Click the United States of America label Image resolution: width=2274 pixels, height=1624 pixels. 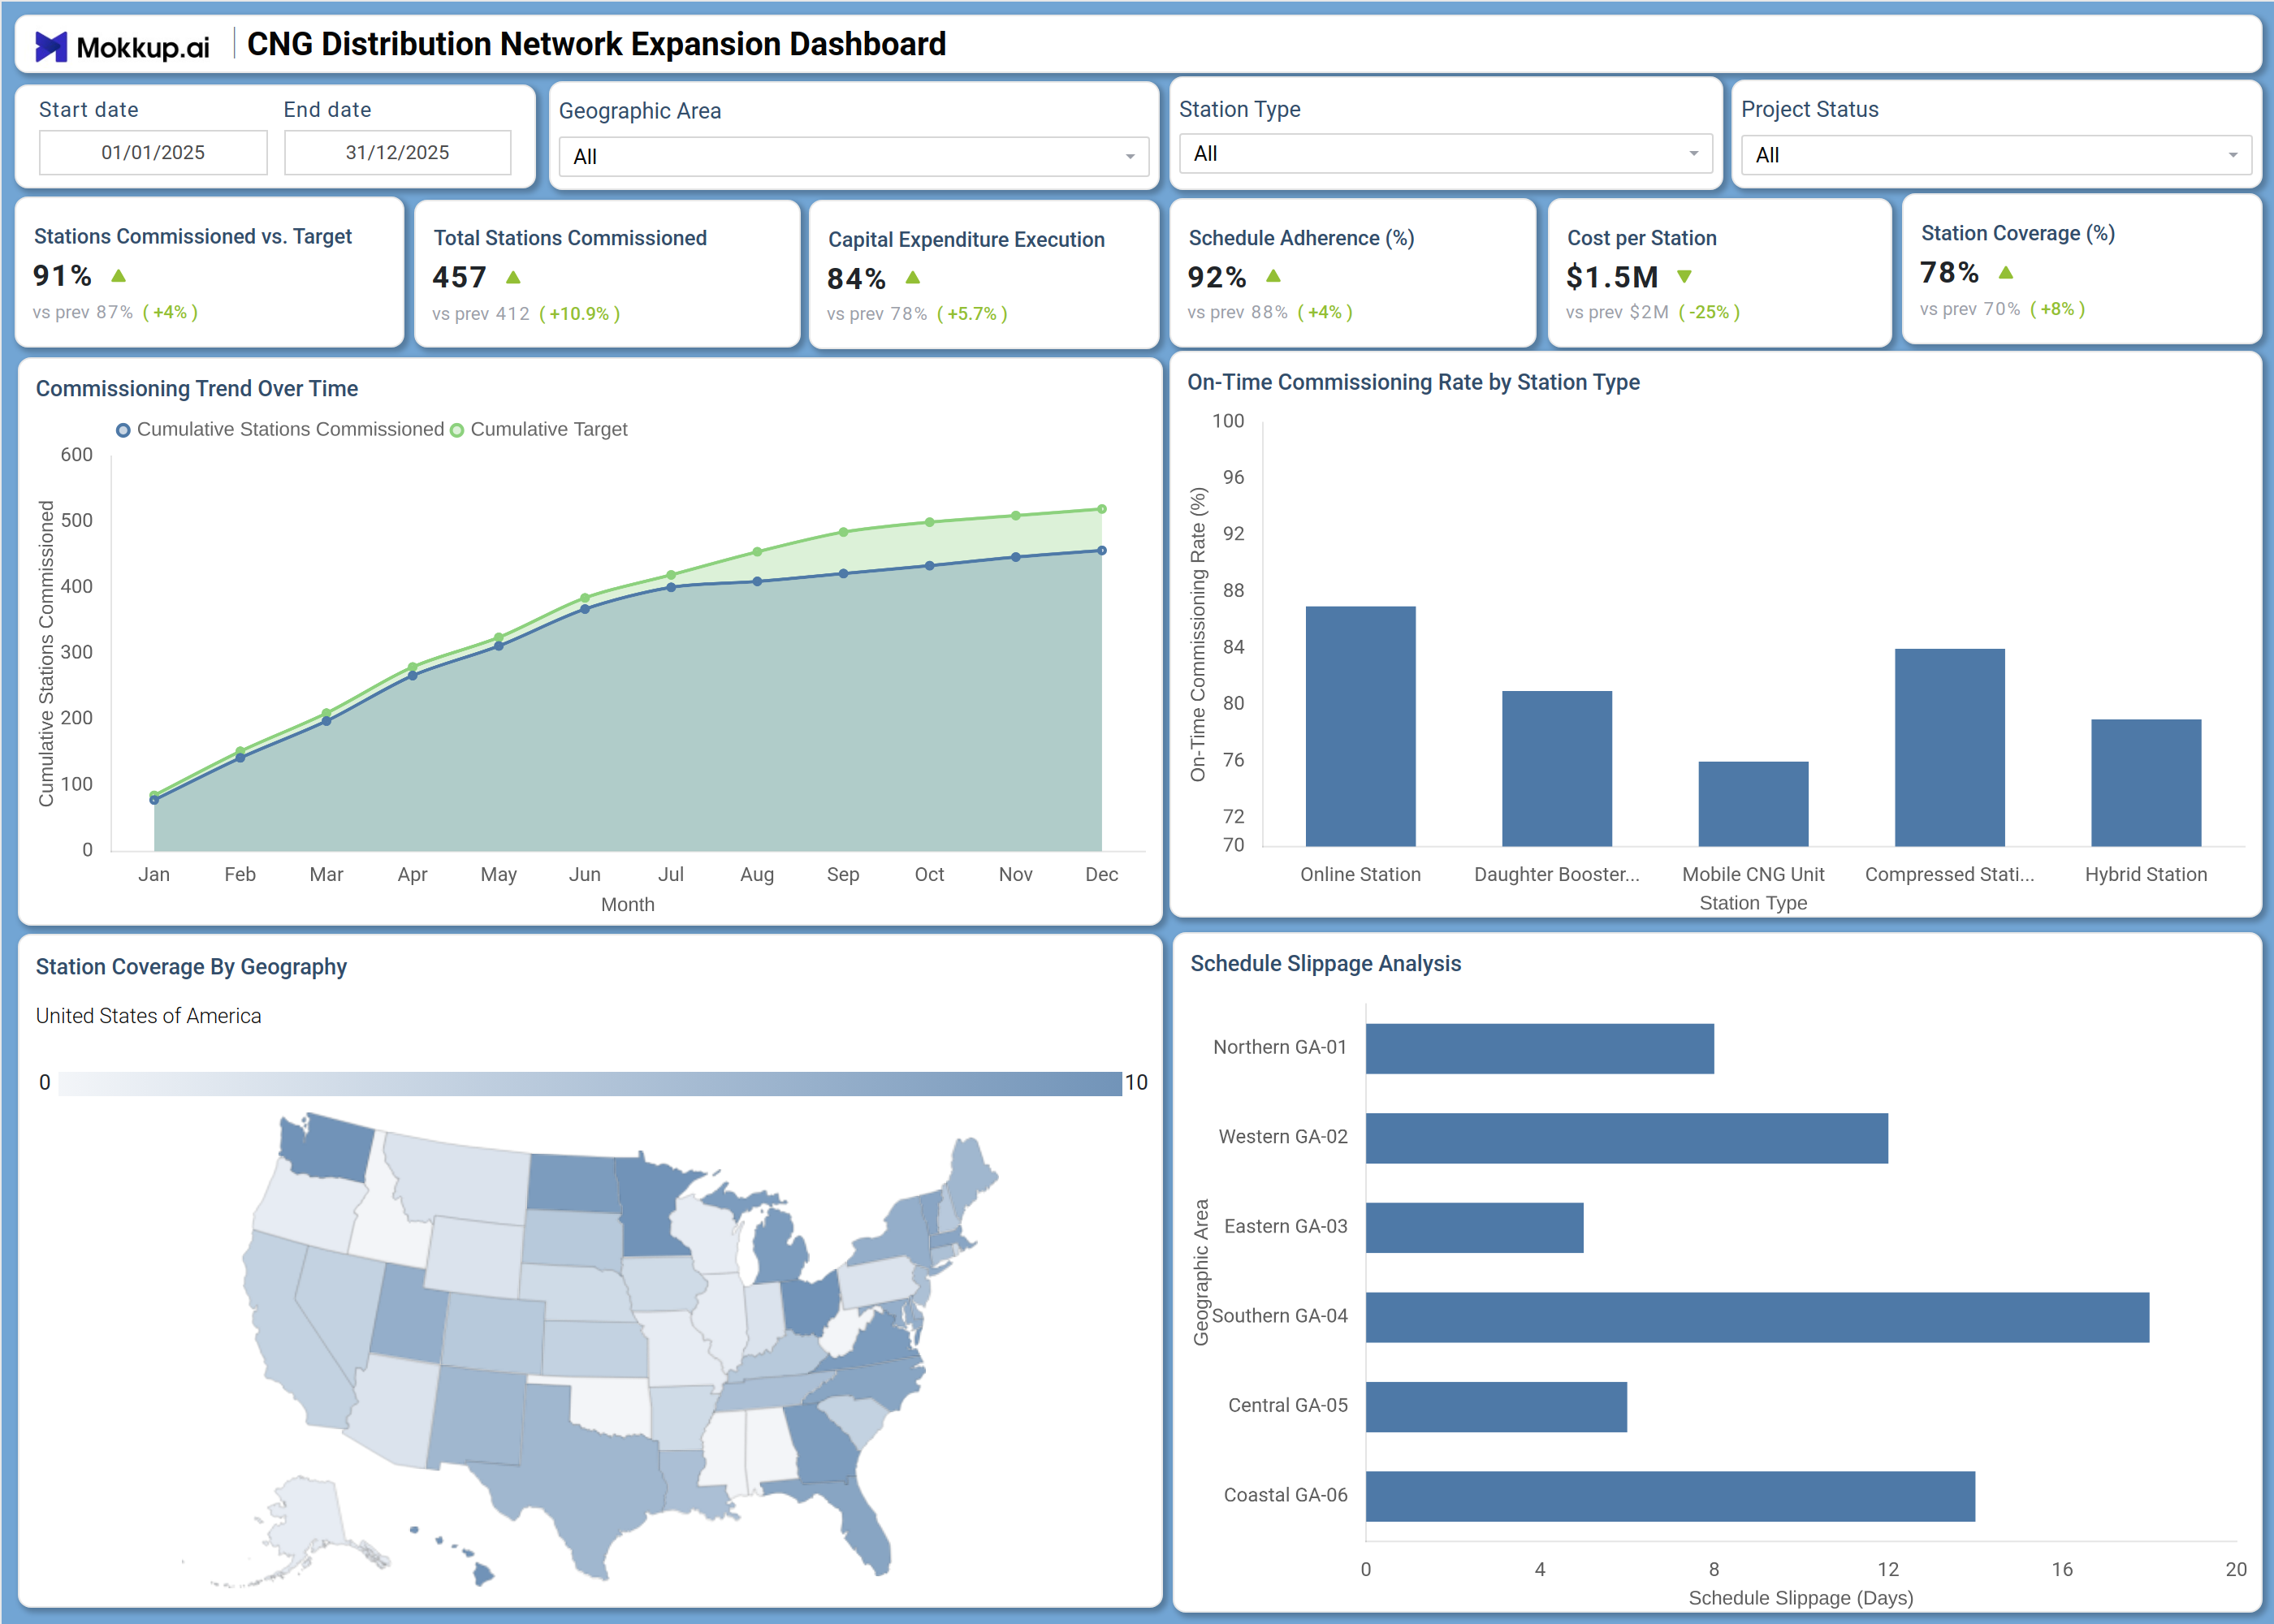pyautogui.click(x=148, y=1016)
